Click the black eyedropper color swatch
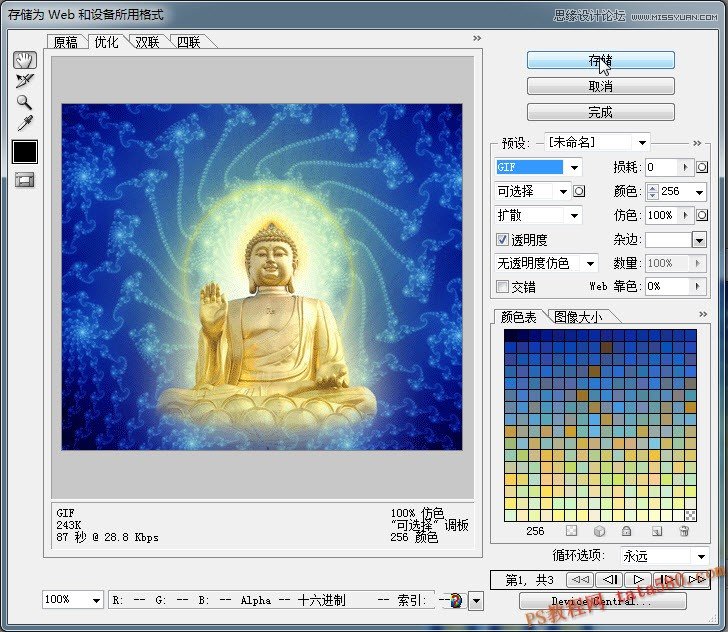Viewport: 728px width, 632px height. coord(25,152)
